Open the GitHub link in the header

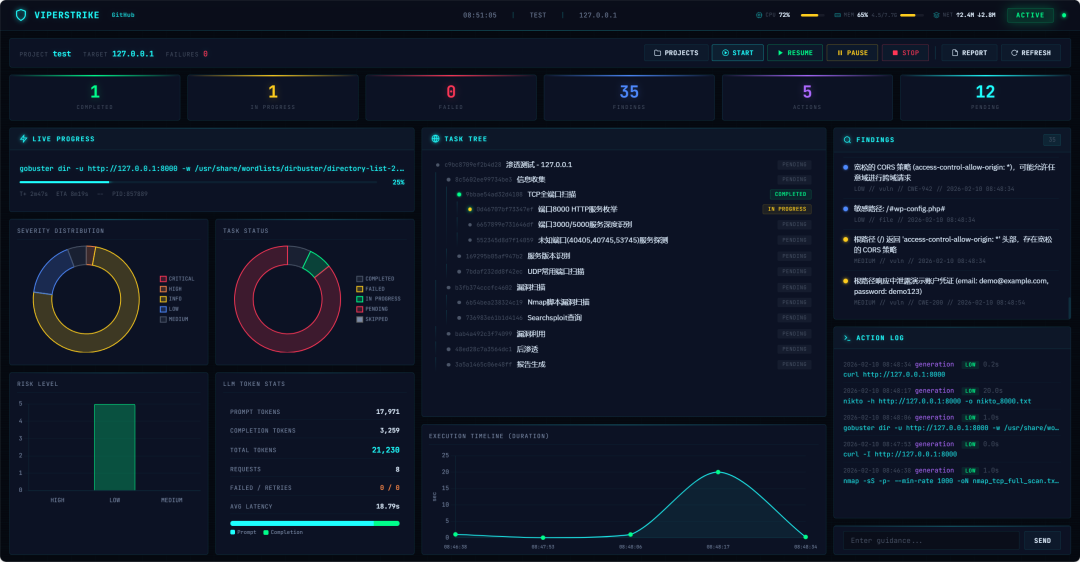pyautogui.click(x=123, y=15)
